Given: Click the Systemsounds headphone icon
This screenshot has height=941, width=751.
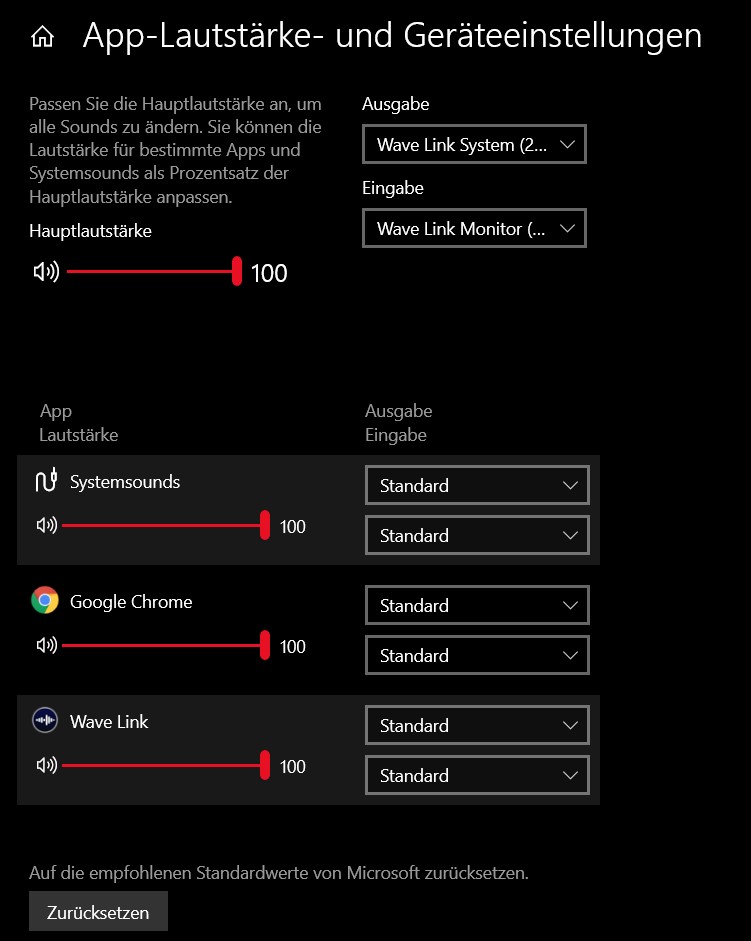Looking at the screenshot, I should (x=45, y=482).
